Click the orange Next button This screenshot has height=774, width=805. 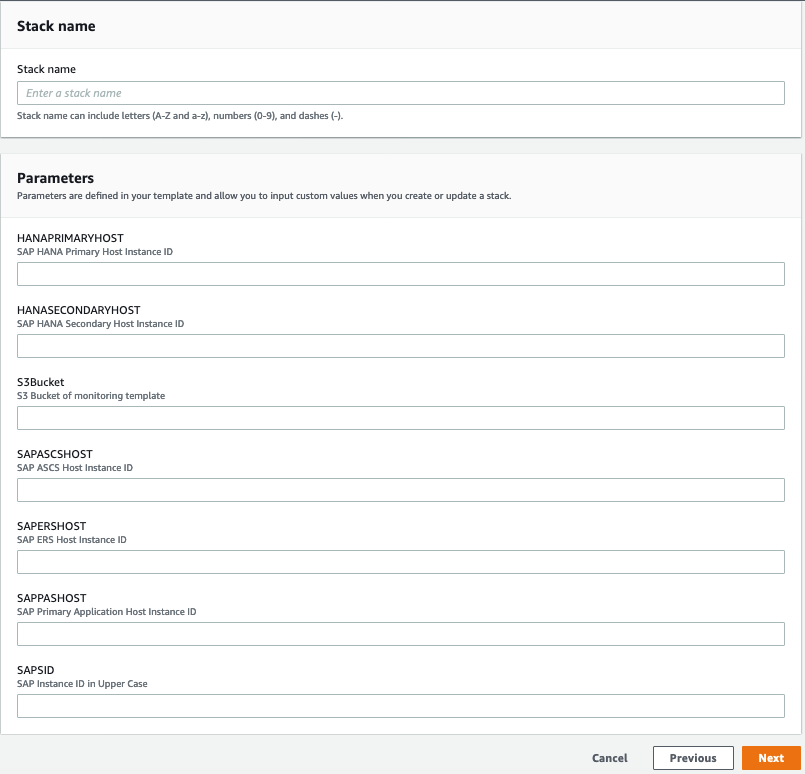coord(771,758)
